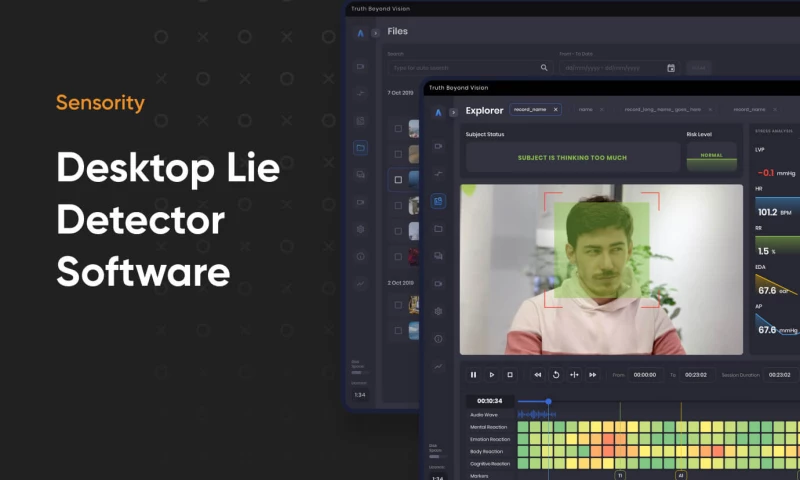800x480 pixels.
Task: Click the 00:10:34 current time label
Action: (489, 401)
